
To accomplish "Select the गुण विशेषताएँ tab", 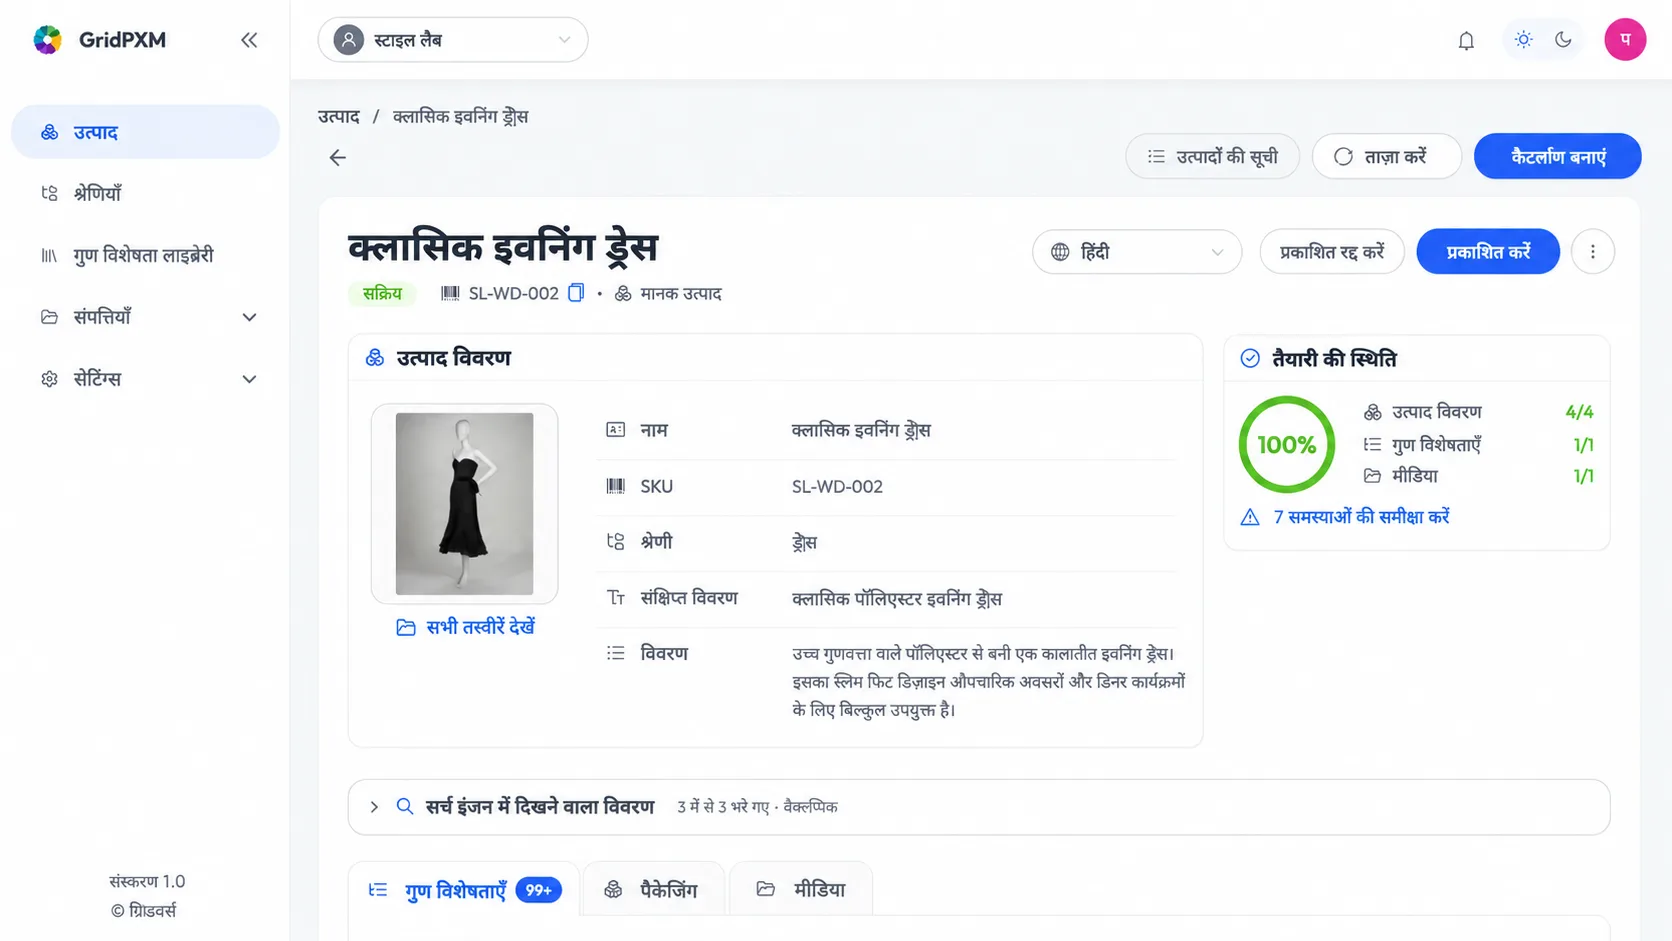I will (x=464, y=890).
